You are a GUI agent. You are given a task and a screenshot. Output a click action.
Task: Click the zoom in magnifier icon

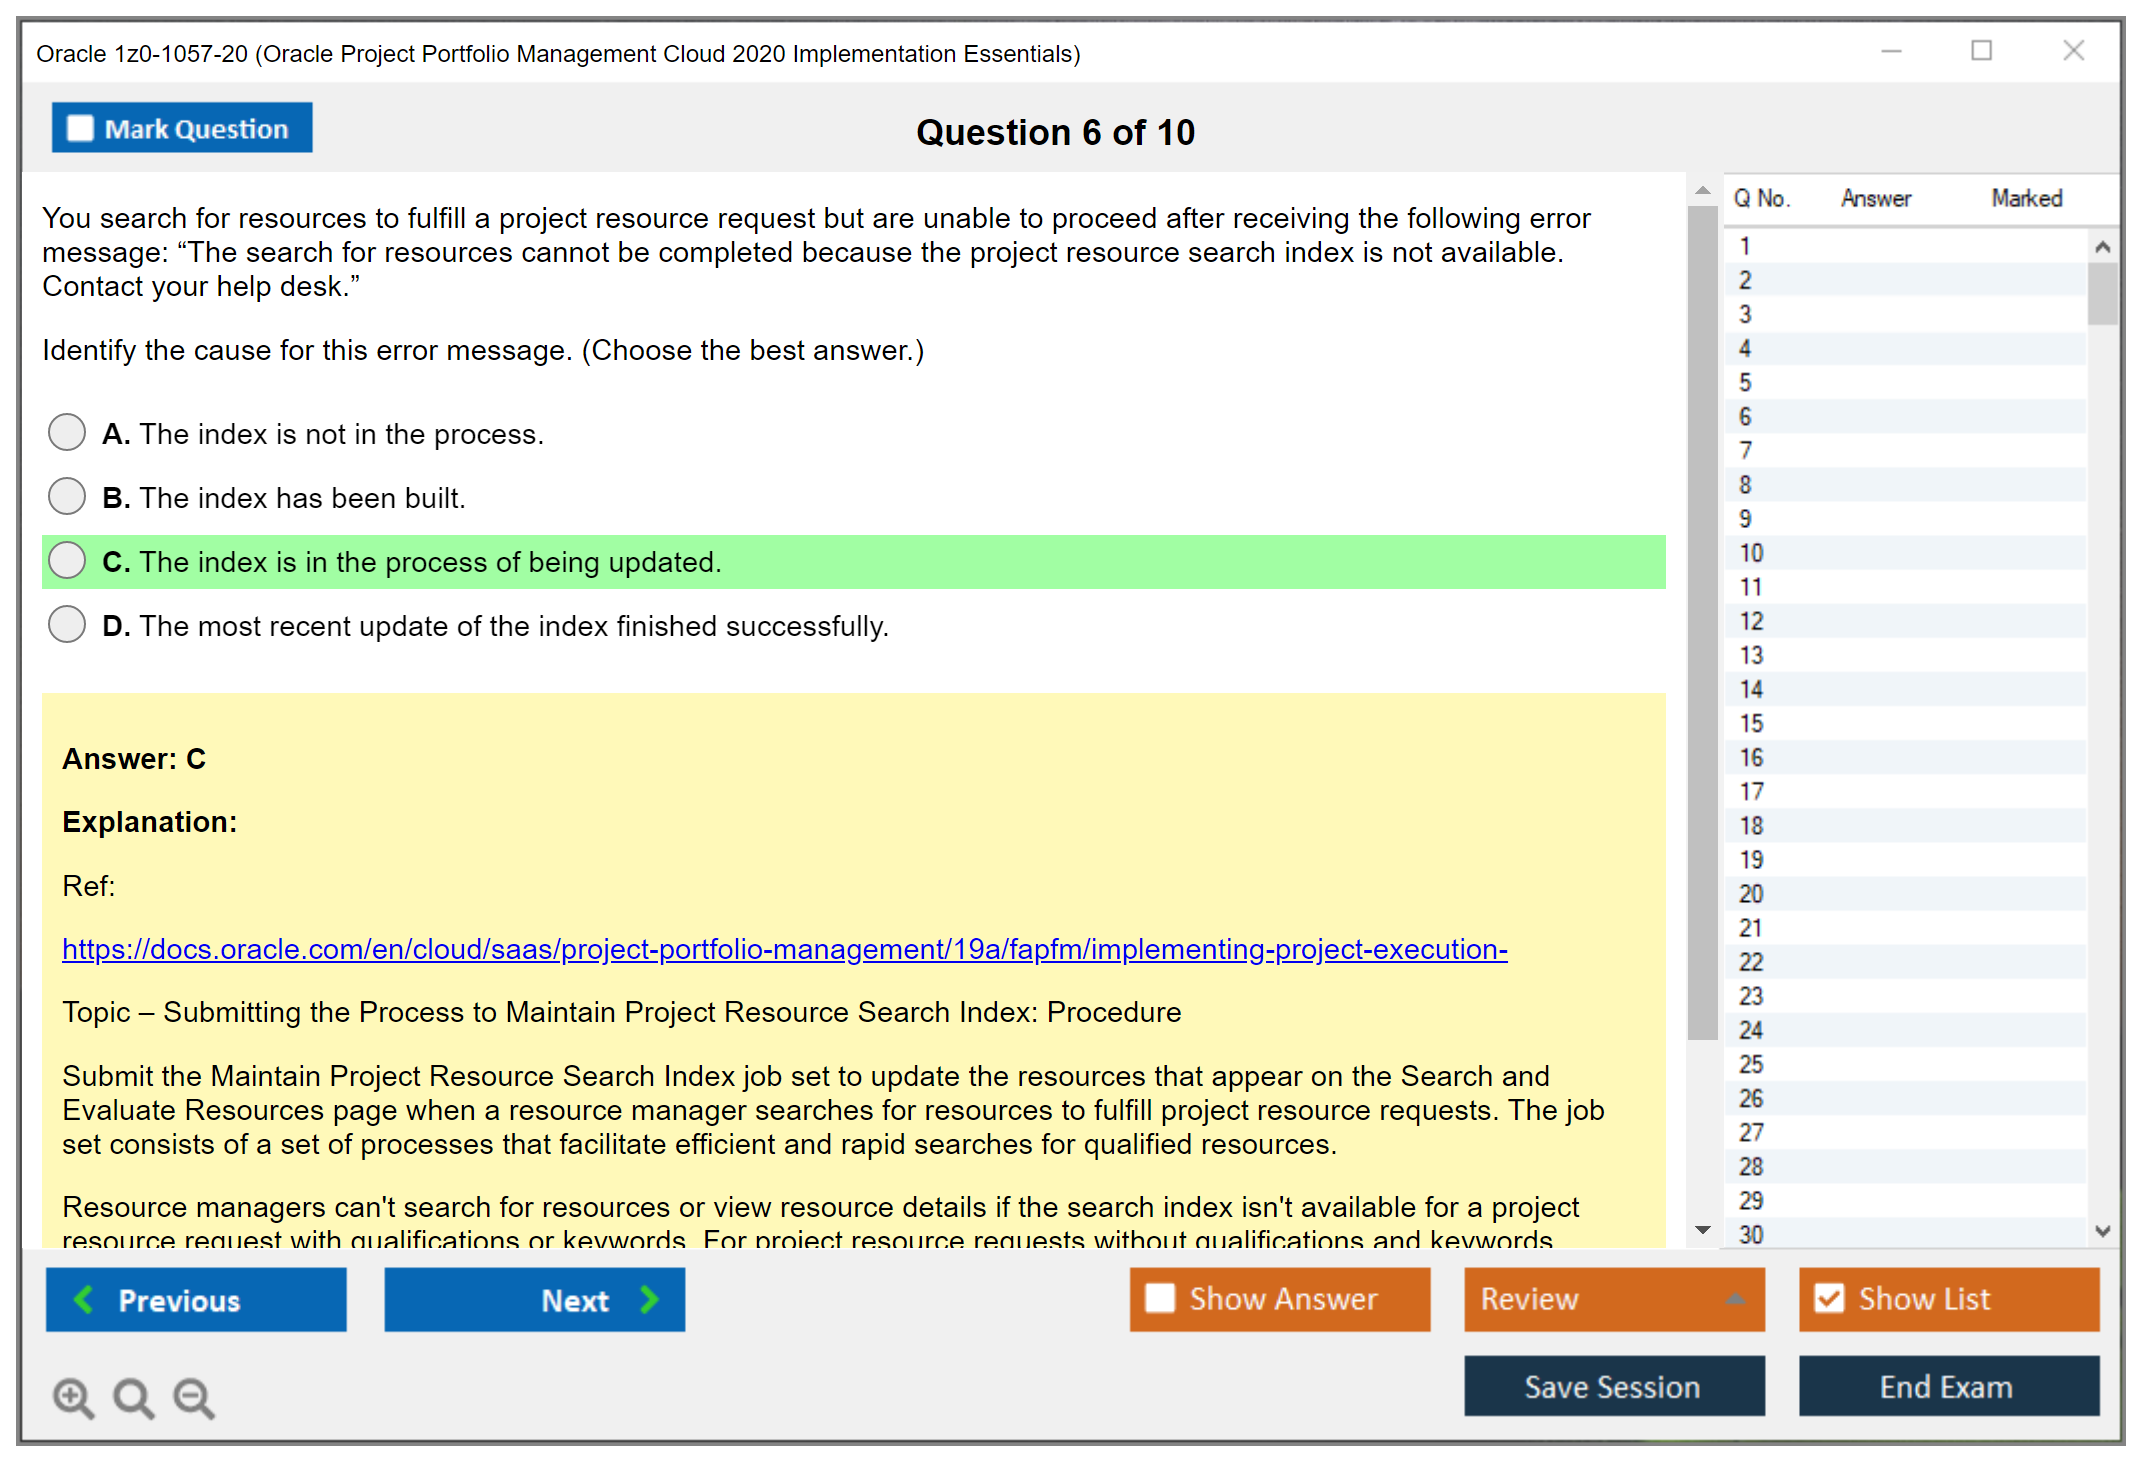pyautogui.click(x=72, y=1396)
